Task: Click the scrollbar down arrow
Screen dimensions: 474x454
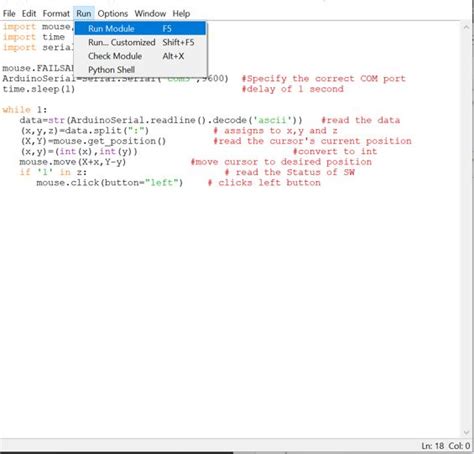Action: tap(466, 432)
